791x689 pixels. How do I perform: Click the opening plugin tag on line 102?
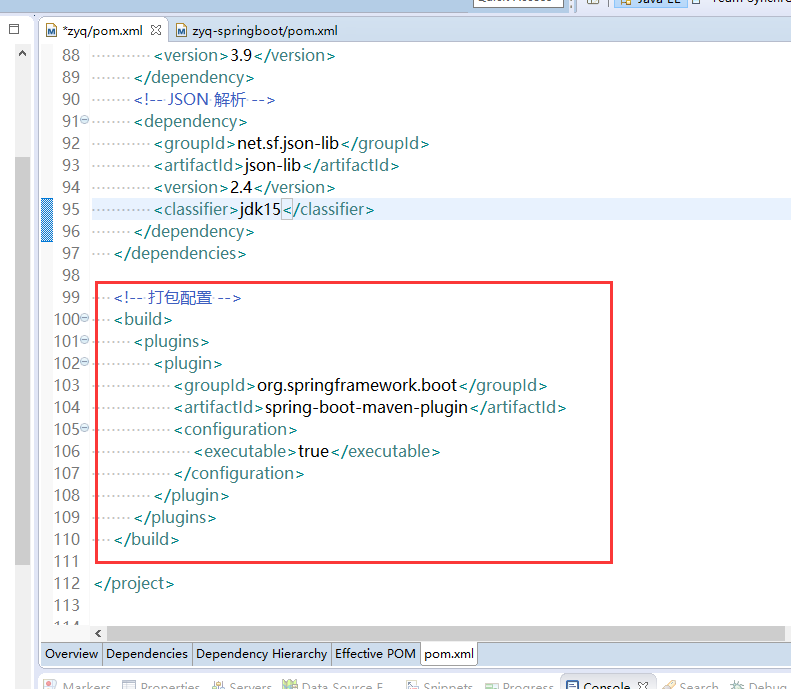[188, 364]
